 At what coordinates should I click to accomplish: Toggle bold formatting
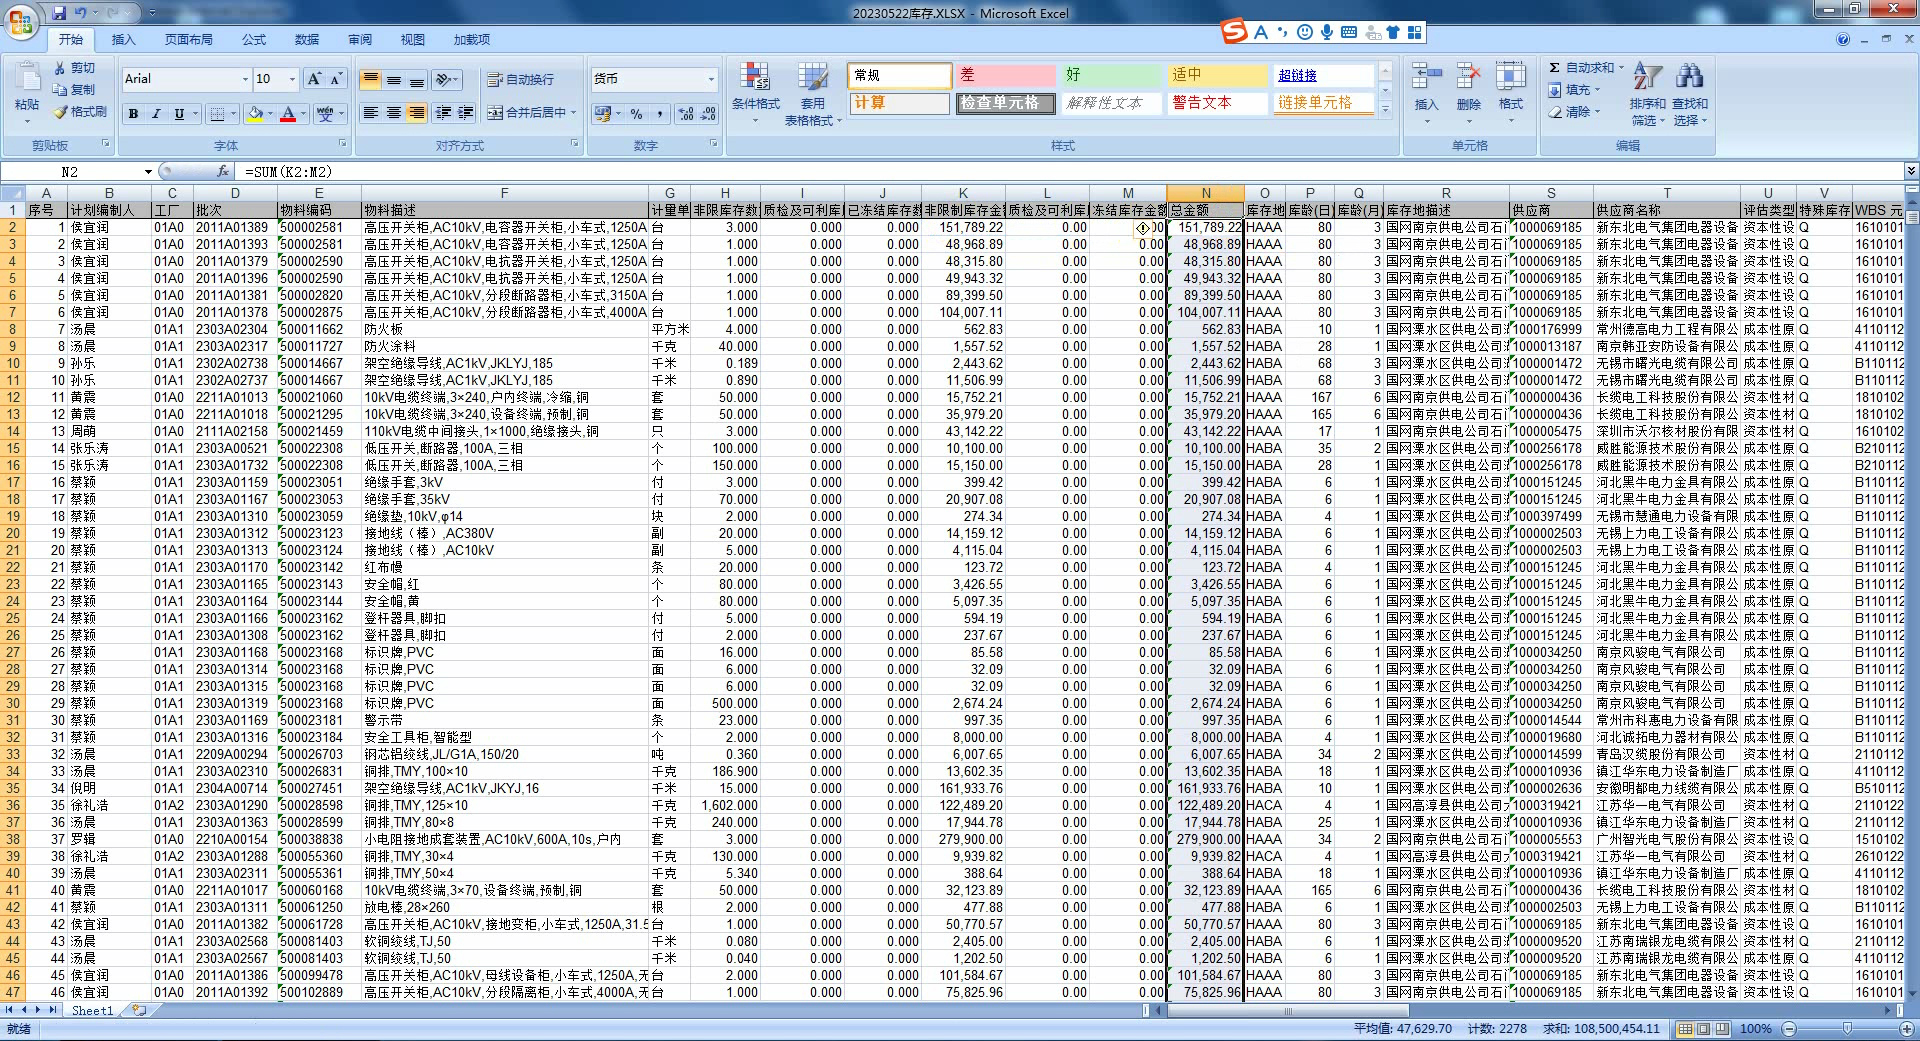(x=133, y=114)
